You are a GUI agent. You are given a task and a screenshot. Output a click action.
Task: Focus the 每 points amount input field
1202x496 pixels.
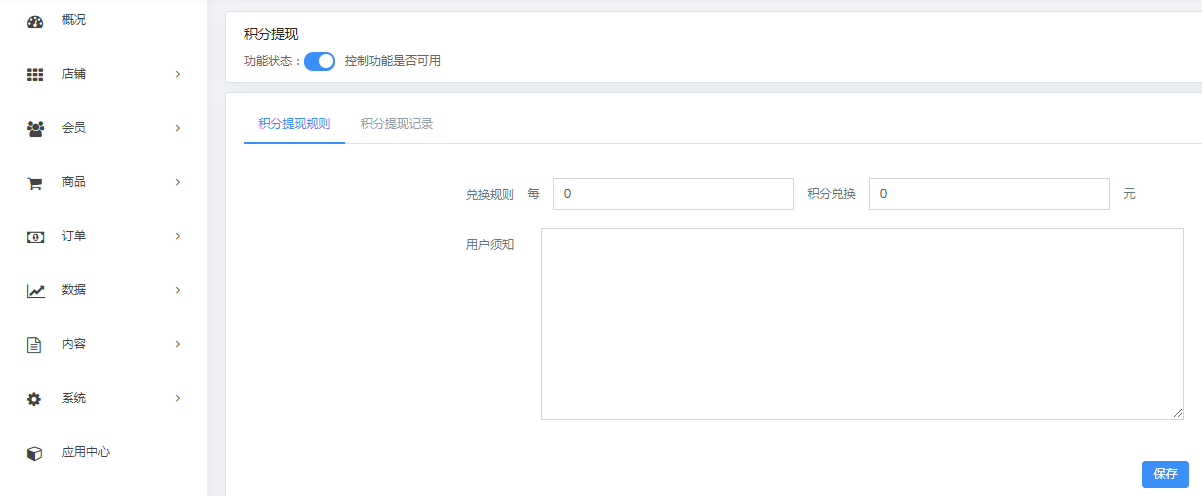[673, 194]
